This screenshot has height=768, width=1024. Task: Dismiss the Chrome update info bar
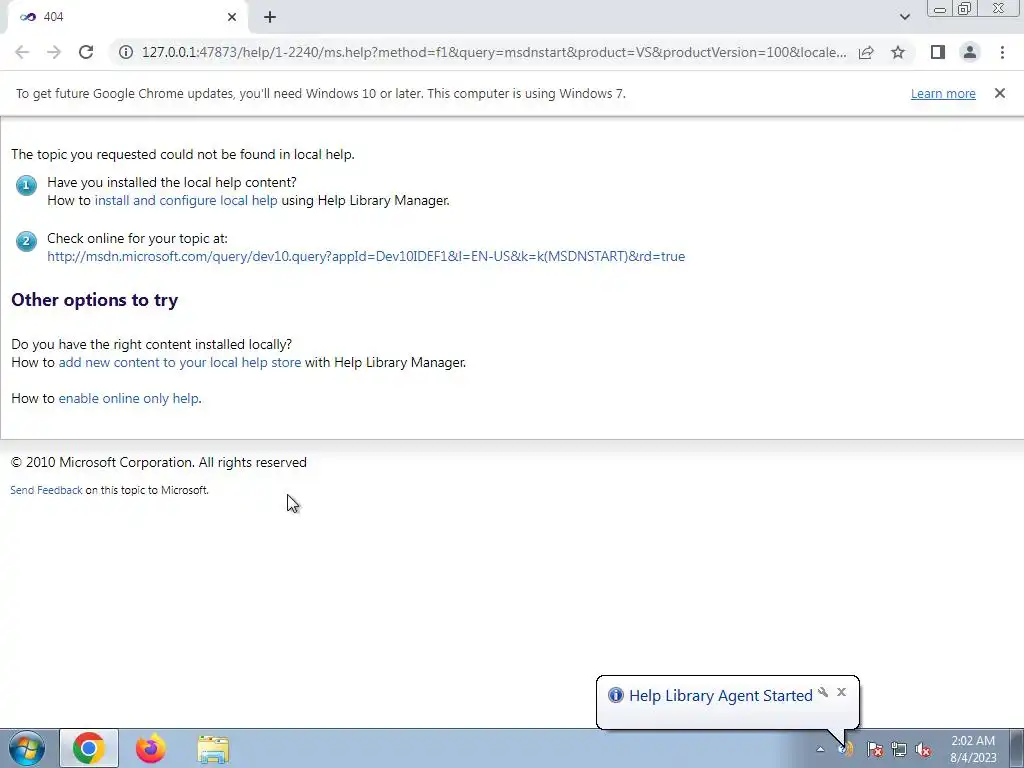click(x=999, y=93)
